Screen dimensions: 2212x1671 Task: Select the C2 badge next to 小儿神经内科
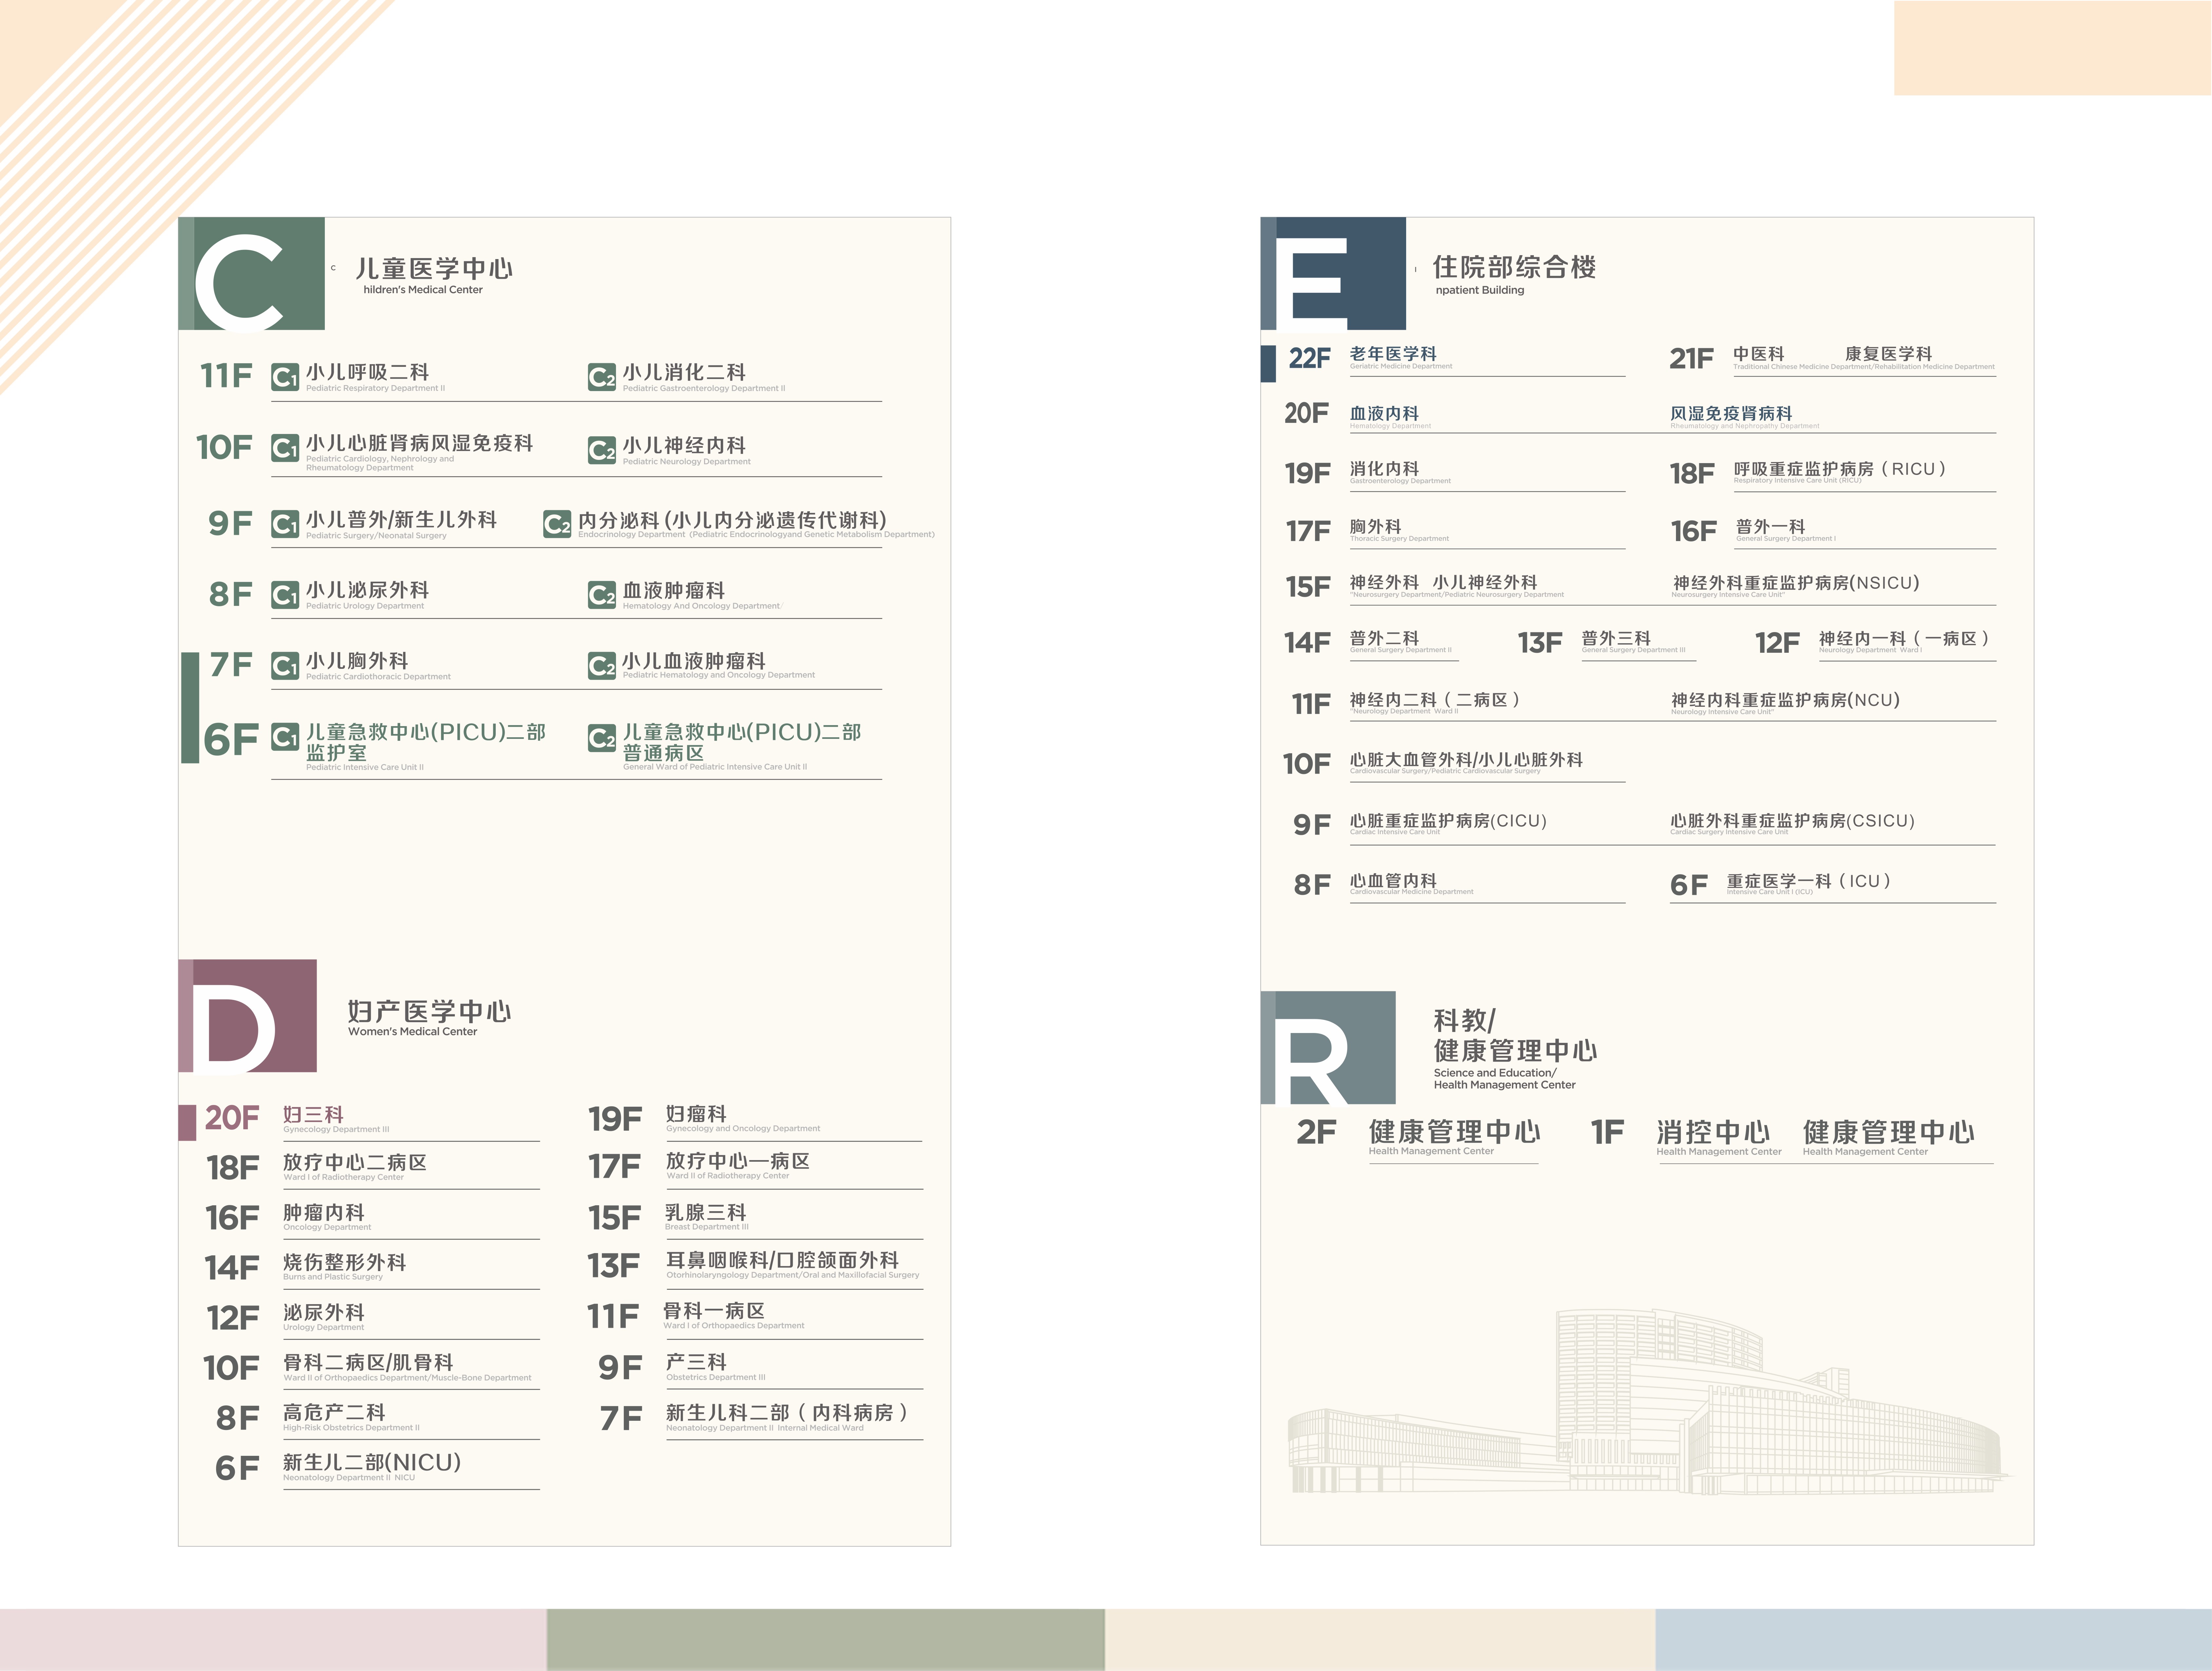pos(602,450)
